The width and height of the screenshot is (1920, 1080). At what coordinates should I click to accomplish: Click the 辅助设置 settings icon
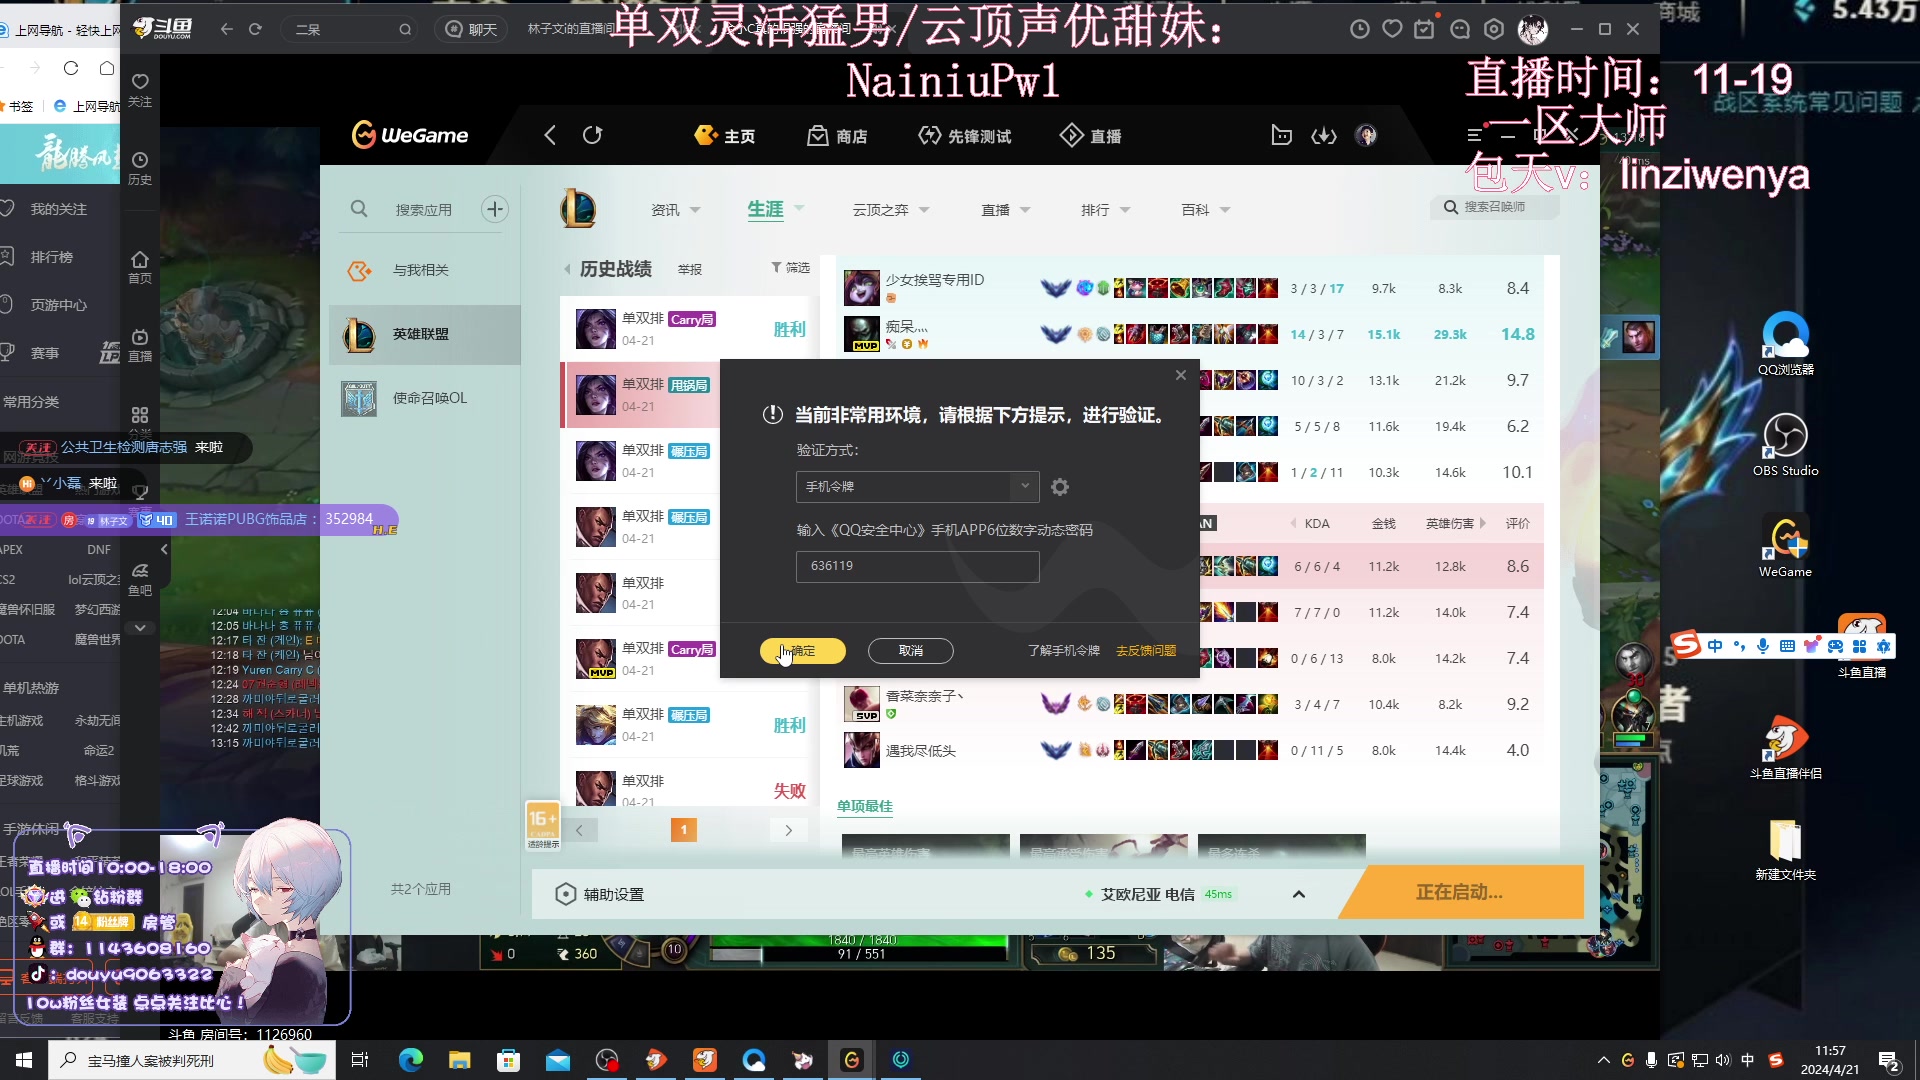pos(566,894)
